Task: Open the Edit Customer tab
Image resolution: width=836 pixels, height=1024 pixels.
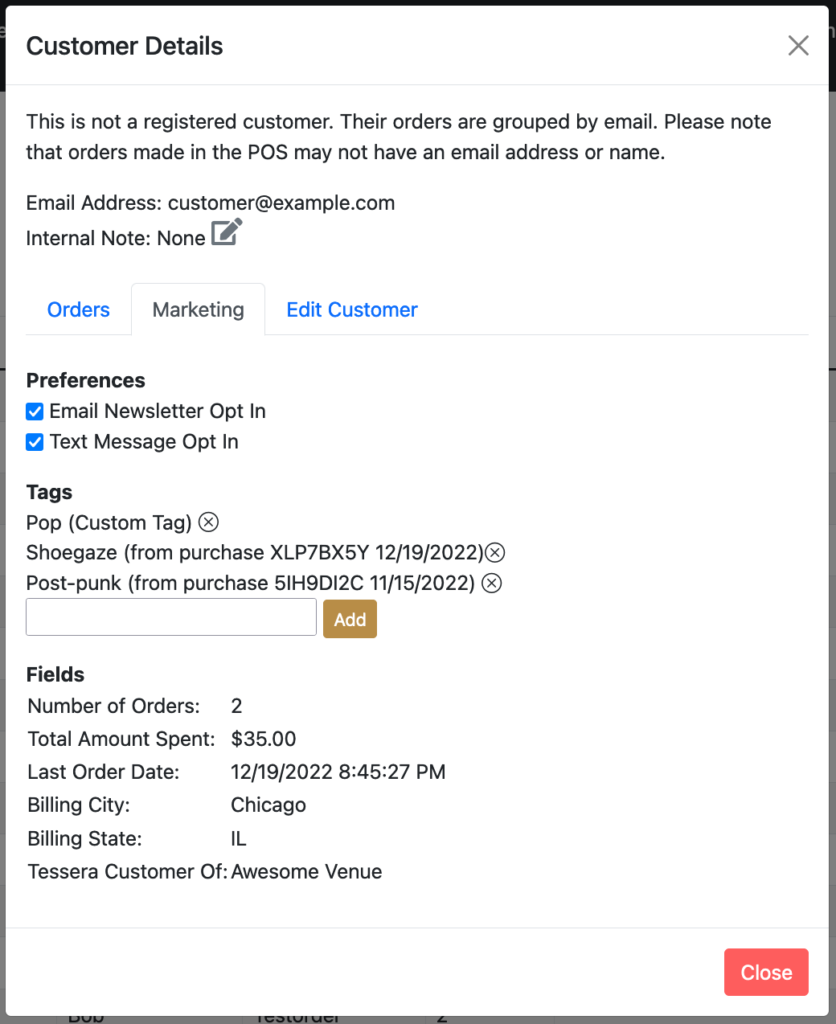Action: [x=352, y=310]
